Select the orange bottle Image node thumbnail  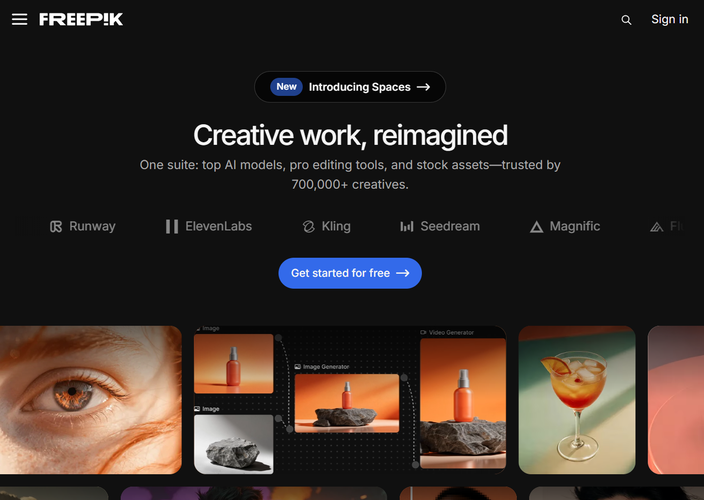point(233,364)
